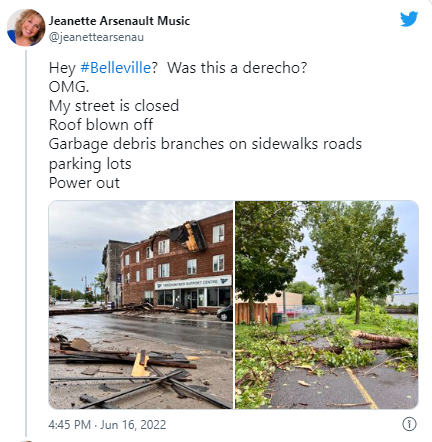Image resolution: width=432 pixels, height=442 pixels.
Task: Open the #Belleville hashtag link
Action: click(116, 68)
